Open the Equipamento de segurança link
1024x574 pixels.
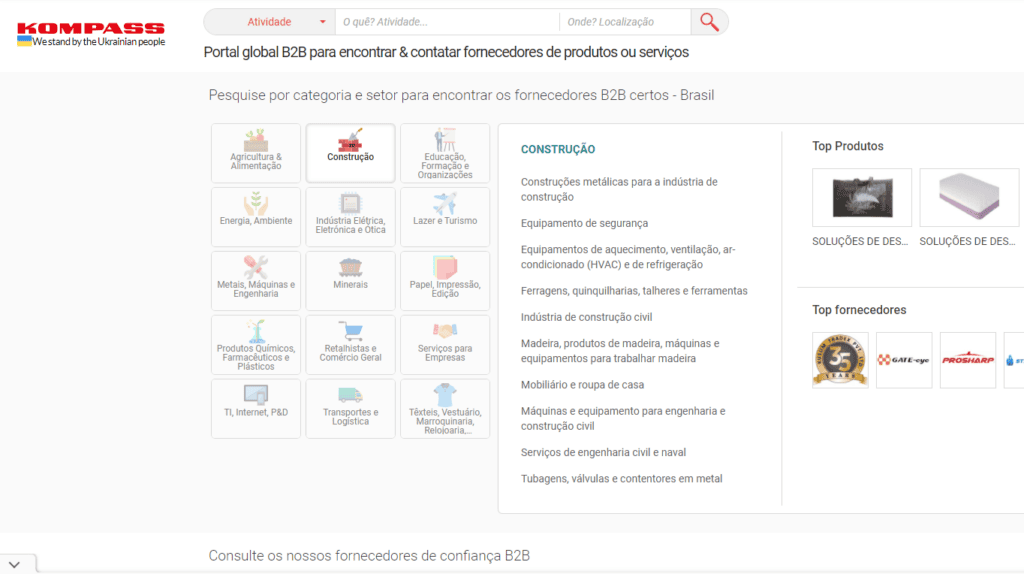click(x=584, y=223)
